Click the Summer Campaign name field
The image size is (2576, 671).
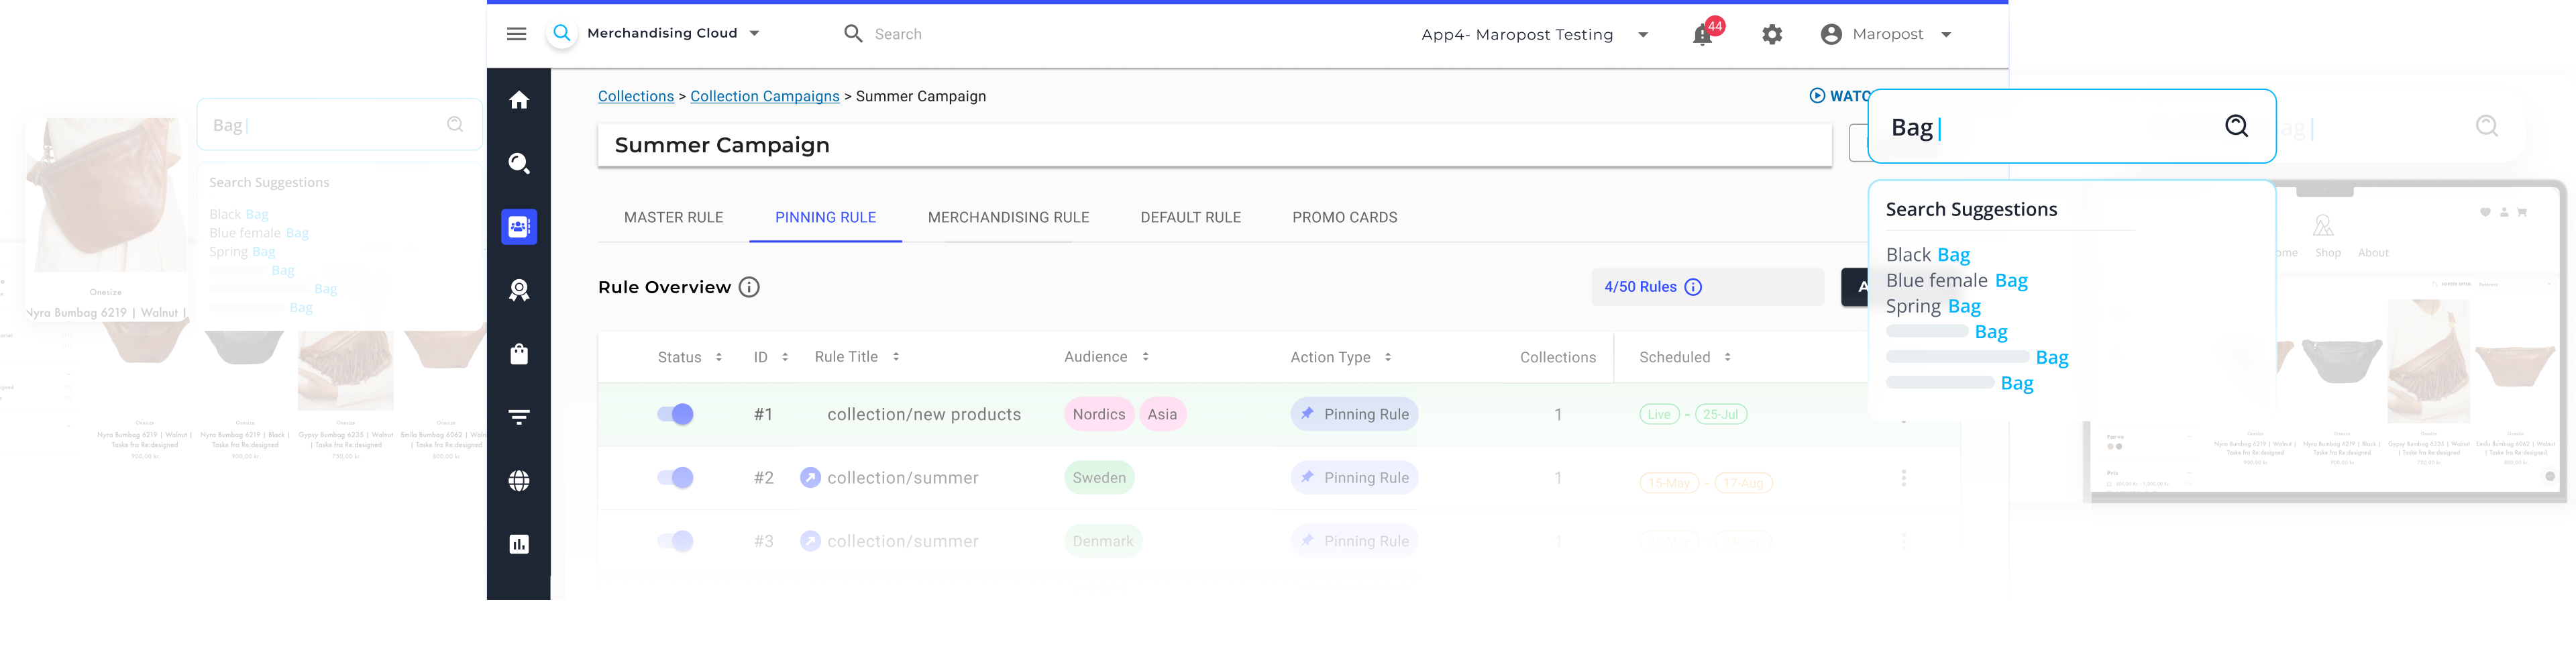pos(1214,145)
